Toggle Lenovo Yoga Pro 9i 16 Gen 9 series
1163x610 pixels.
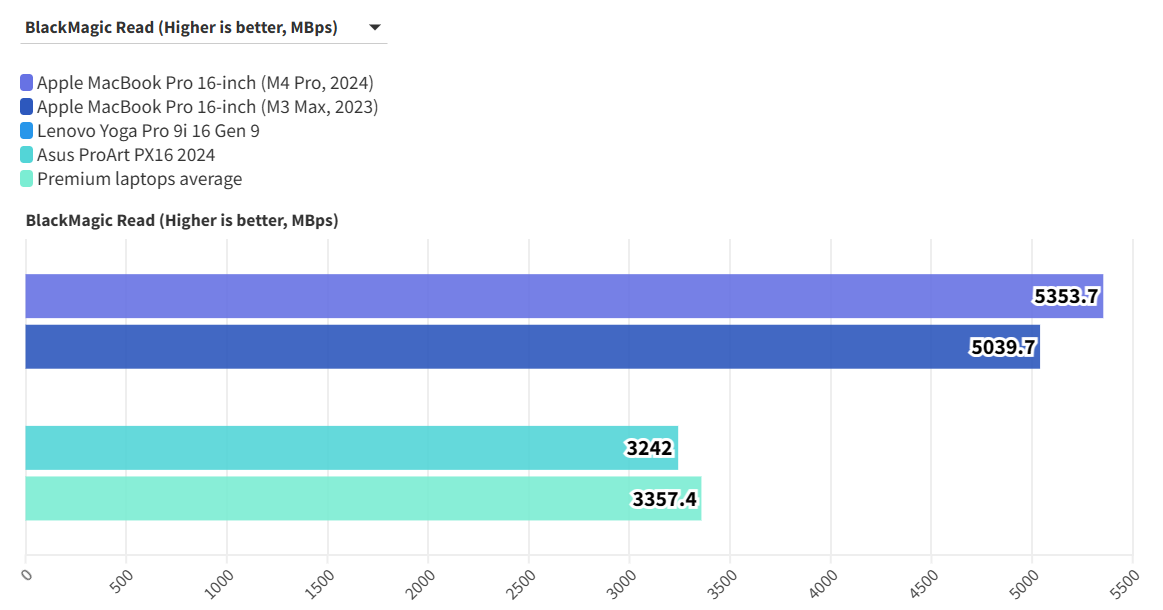coord(148,131)
